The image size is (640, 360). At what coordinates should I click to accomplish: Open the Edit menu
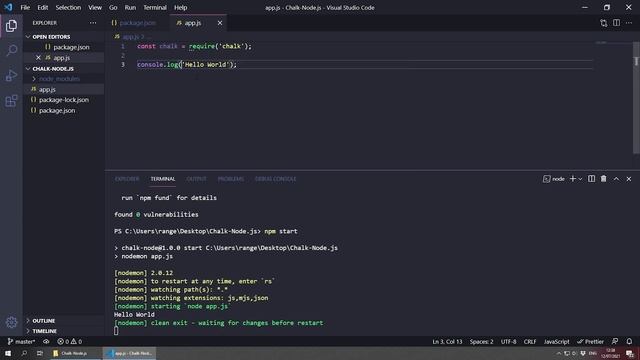tap(42, 7)
